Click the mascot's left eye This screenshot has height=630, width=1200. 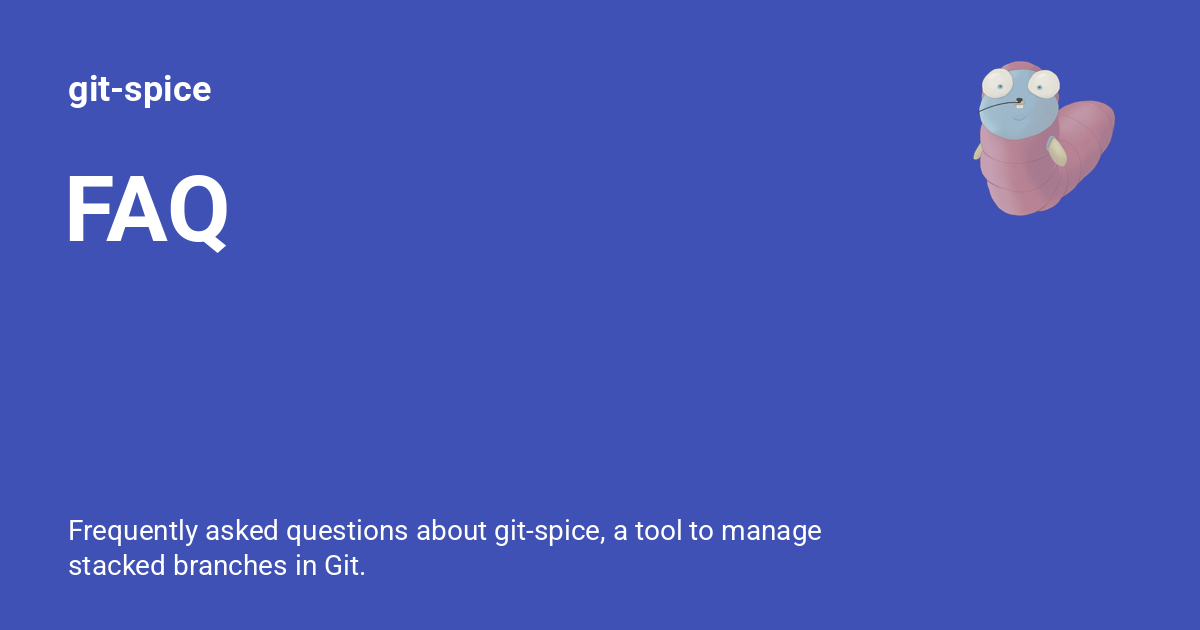998,83
